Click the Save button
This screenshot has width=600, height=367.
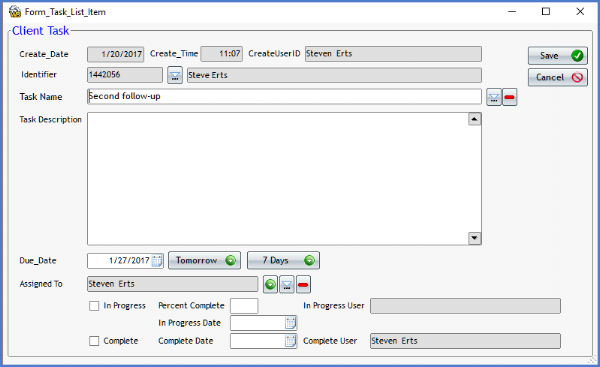point(558,56)
